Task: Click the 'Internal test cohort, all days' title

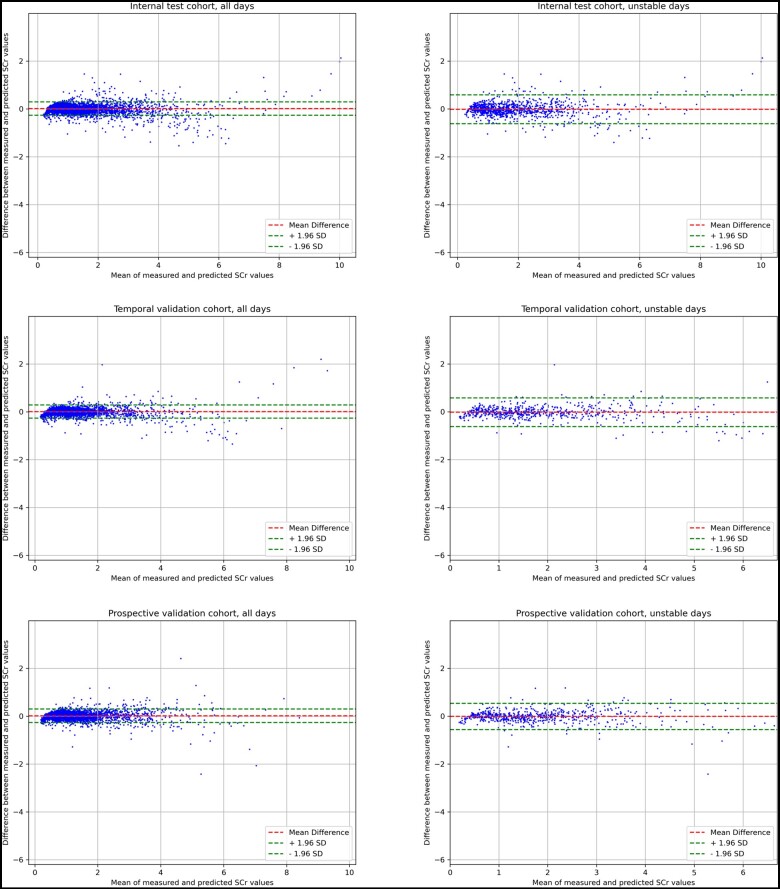Action: point(192,7)
